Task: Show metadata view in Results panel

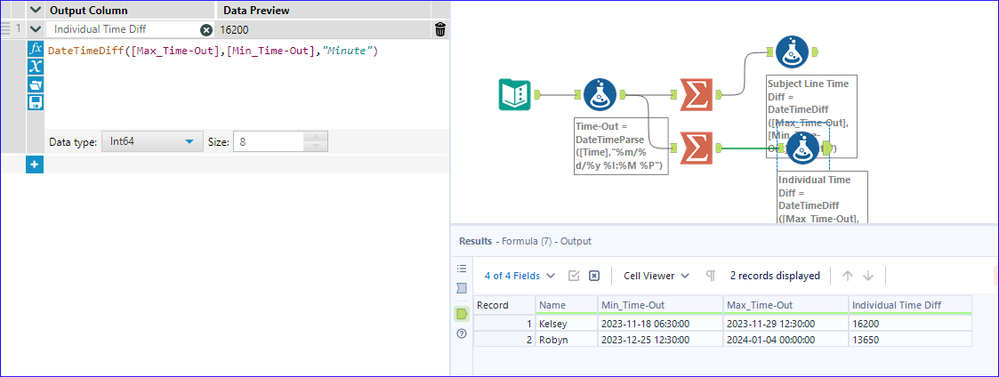Action: [462, 288]
